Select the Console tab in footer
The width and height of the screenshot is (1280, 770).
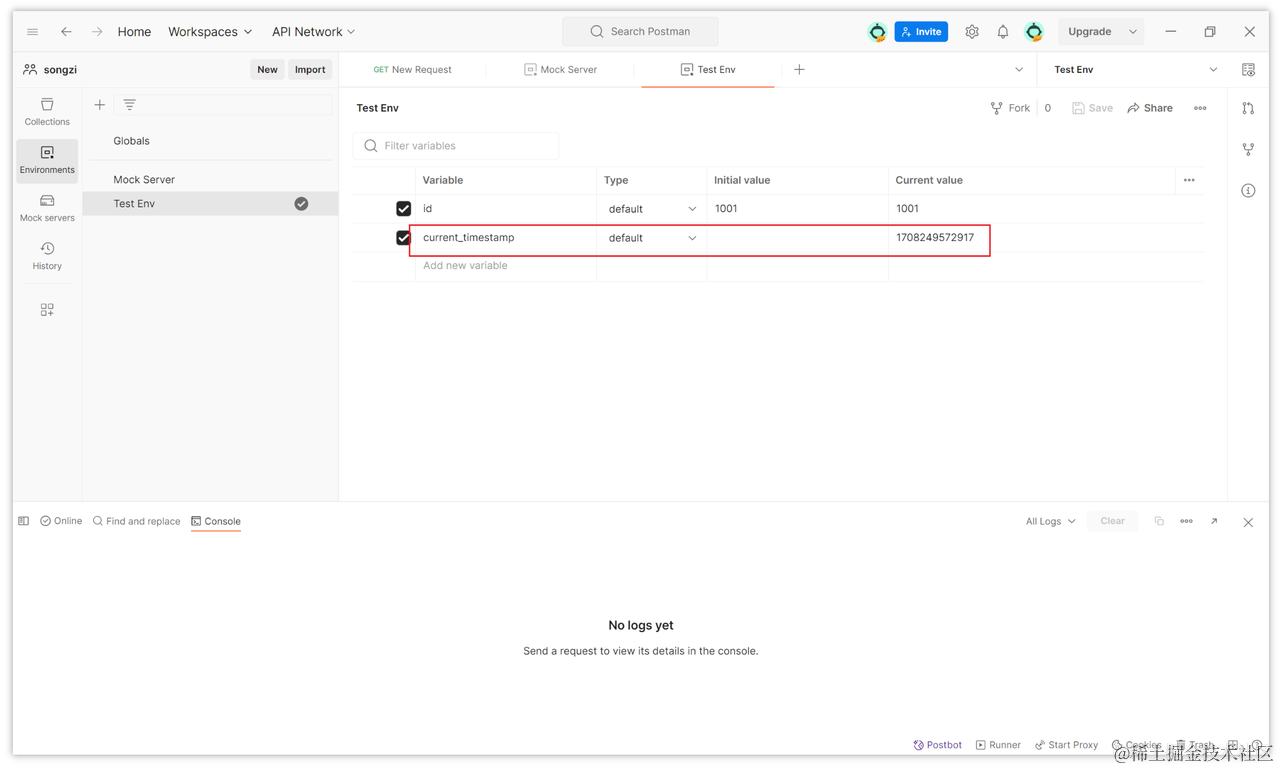(x=216, y=521)
